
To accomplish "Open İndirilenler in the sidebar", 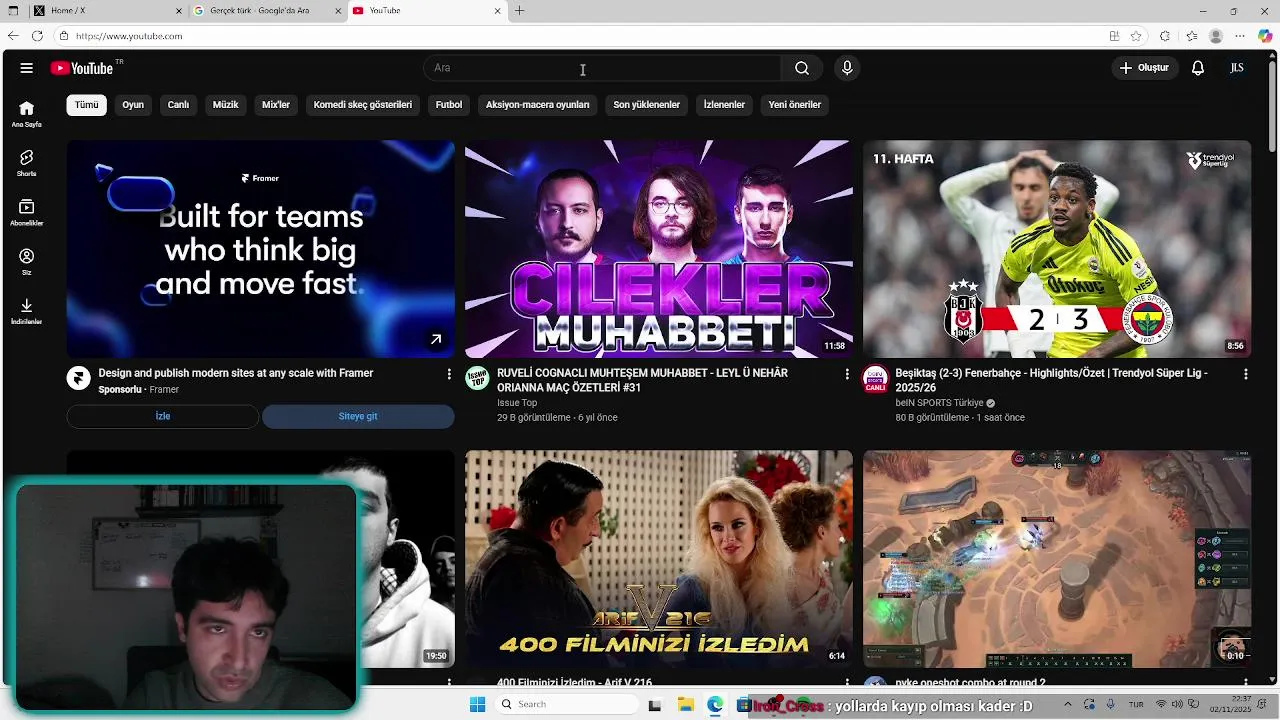I will (27, 311).
